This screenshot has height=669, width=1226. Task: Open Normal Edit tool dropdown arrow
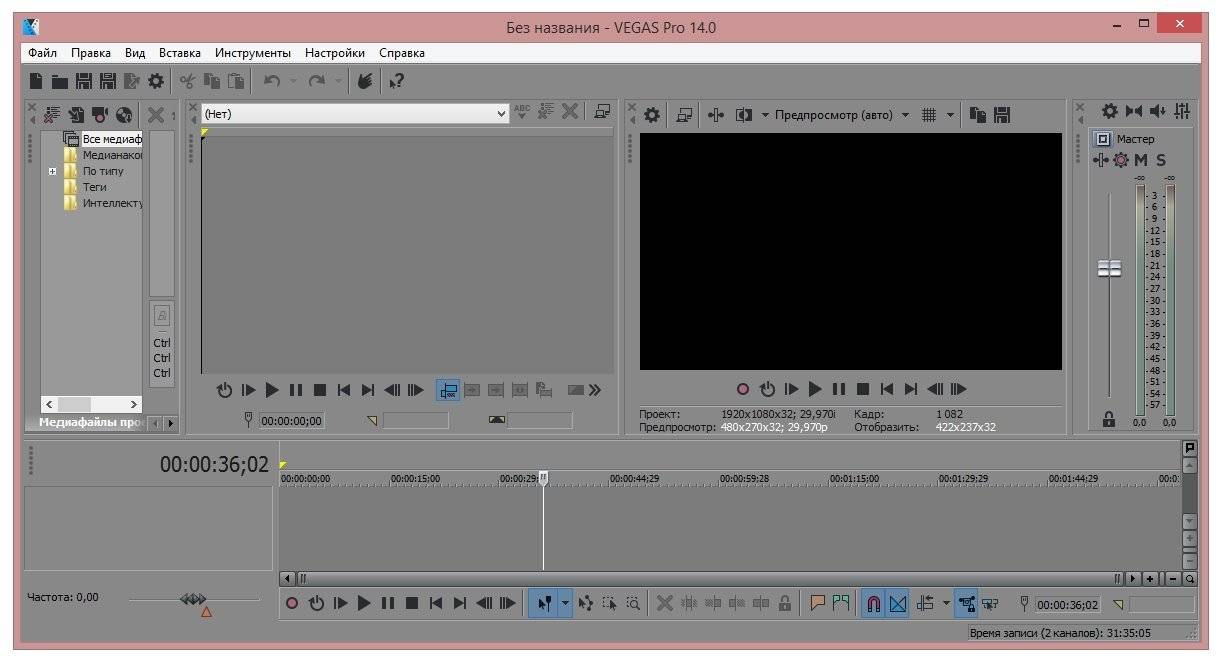coord(565,603)
